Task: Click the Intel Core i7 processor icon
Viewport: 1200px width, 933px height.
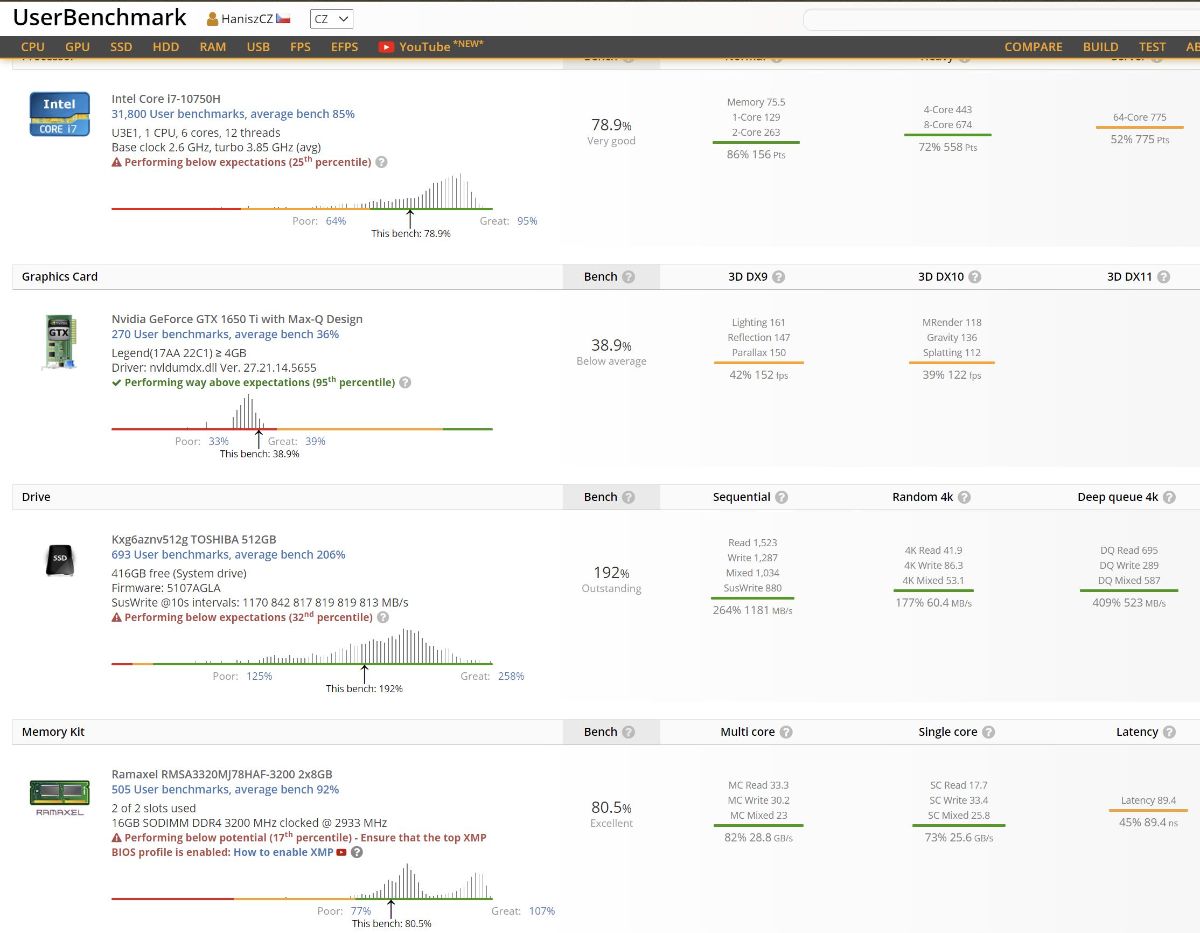Action: tap(58, 113)
